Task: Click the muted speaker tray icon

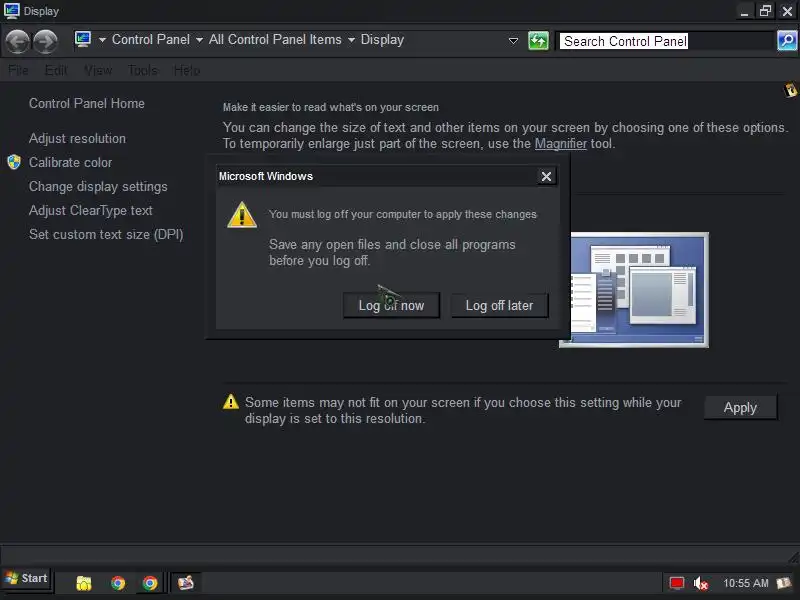Action: point(701,583)
